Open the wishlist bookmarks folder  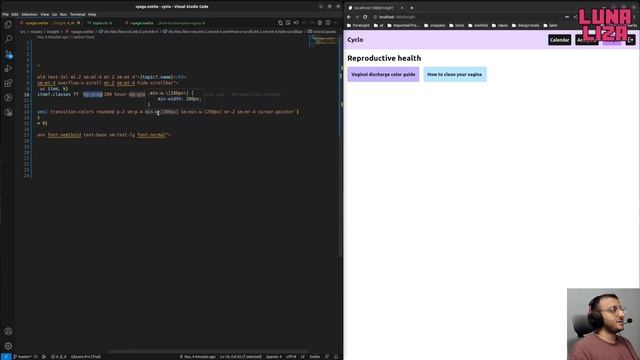click(x=478, y=25)
